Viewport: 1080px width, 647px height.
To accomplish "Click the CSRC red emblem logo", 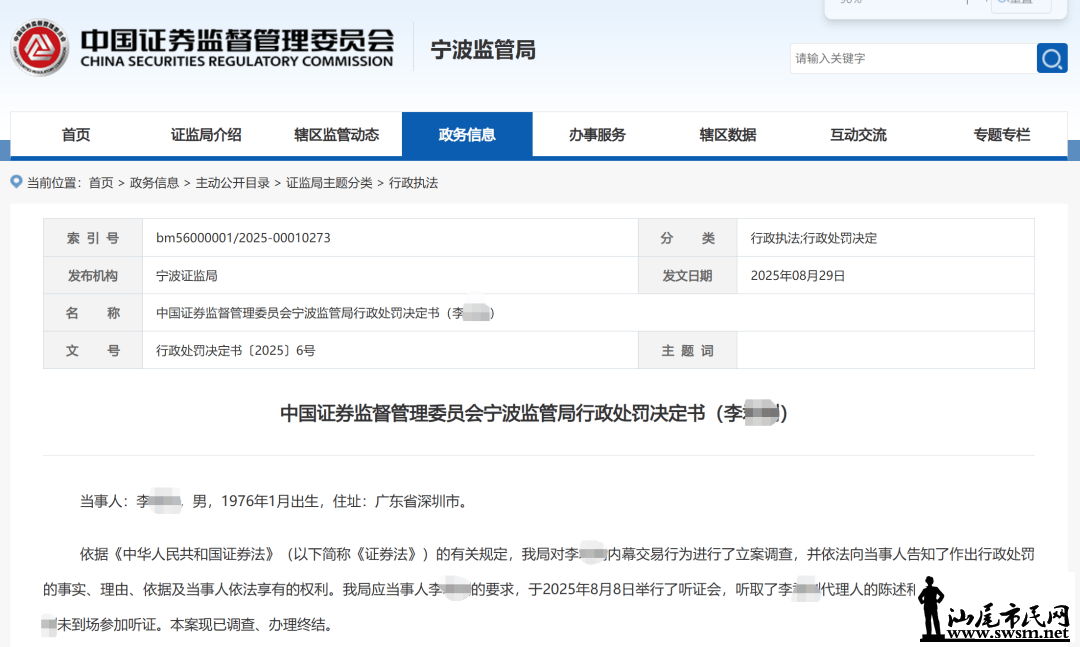I will [x=40, y=47].
